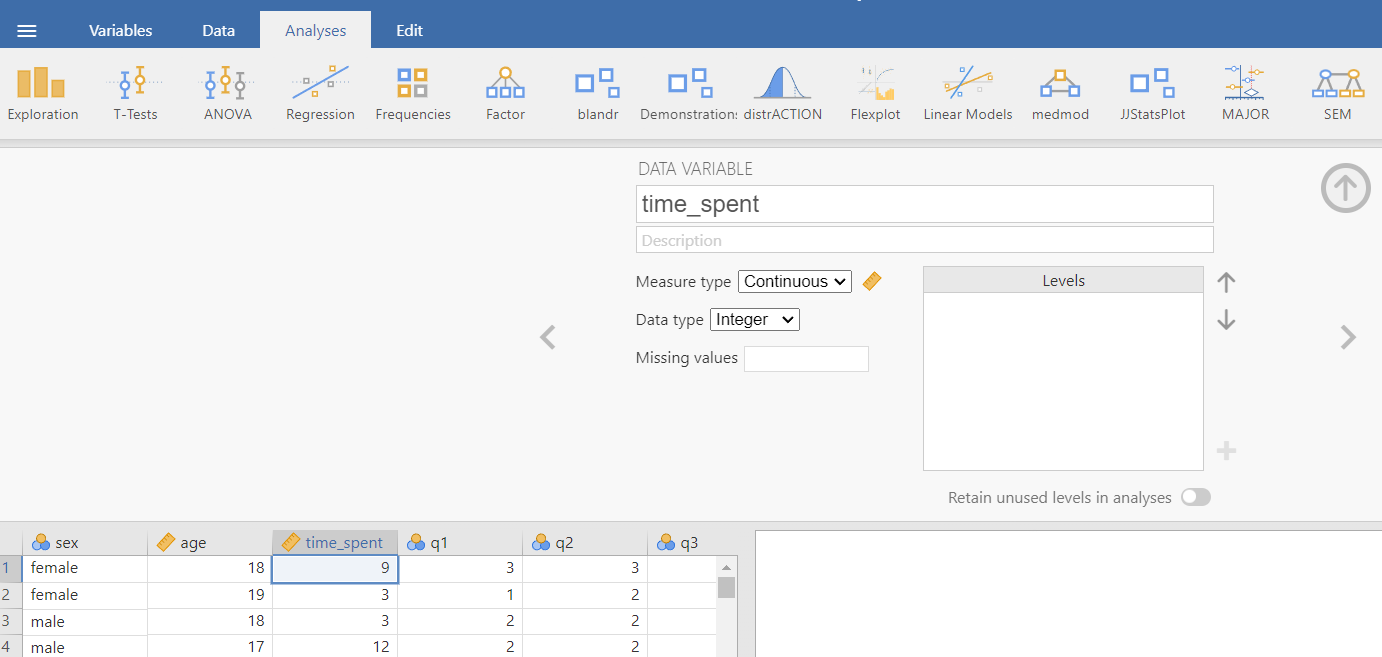The width and height of the screenshot is (1382, 657).
Task: Open the Factor analysis icon
Action: pyautogui.click(x=505, y=94)
